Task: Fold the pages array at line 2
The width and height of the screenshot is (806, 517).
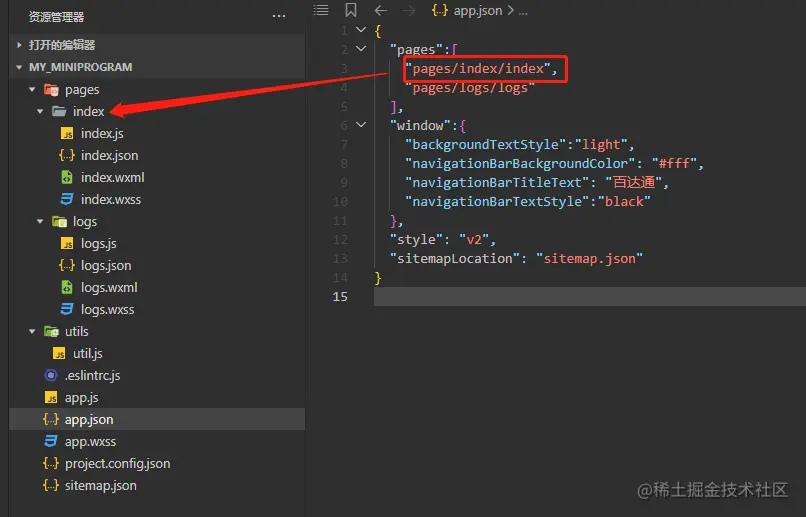Action: coord(361,49)
